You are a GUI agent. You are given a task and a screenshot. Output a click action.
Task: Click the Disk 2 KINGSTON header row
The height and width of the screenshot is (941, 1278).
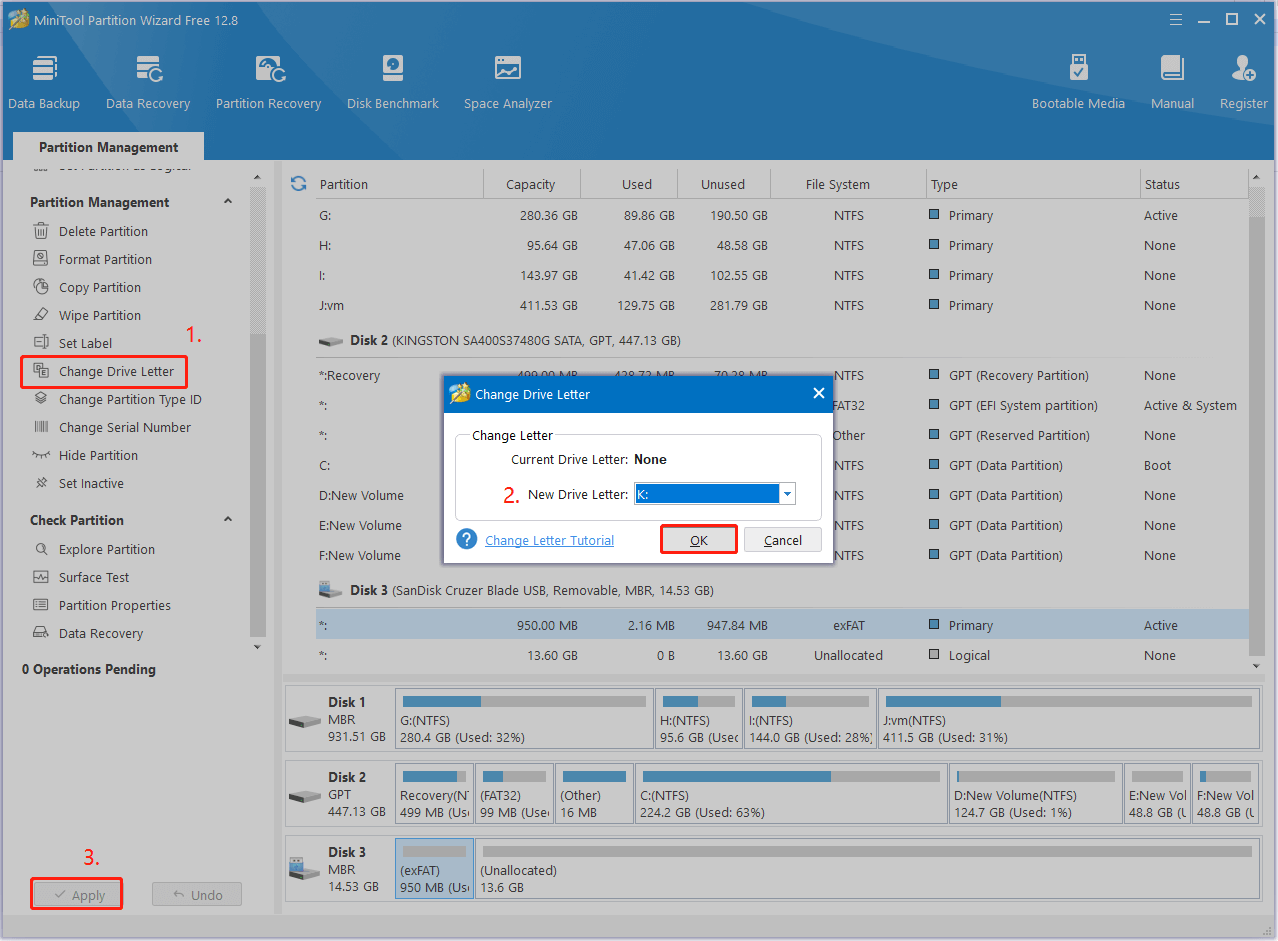point(782,340)
